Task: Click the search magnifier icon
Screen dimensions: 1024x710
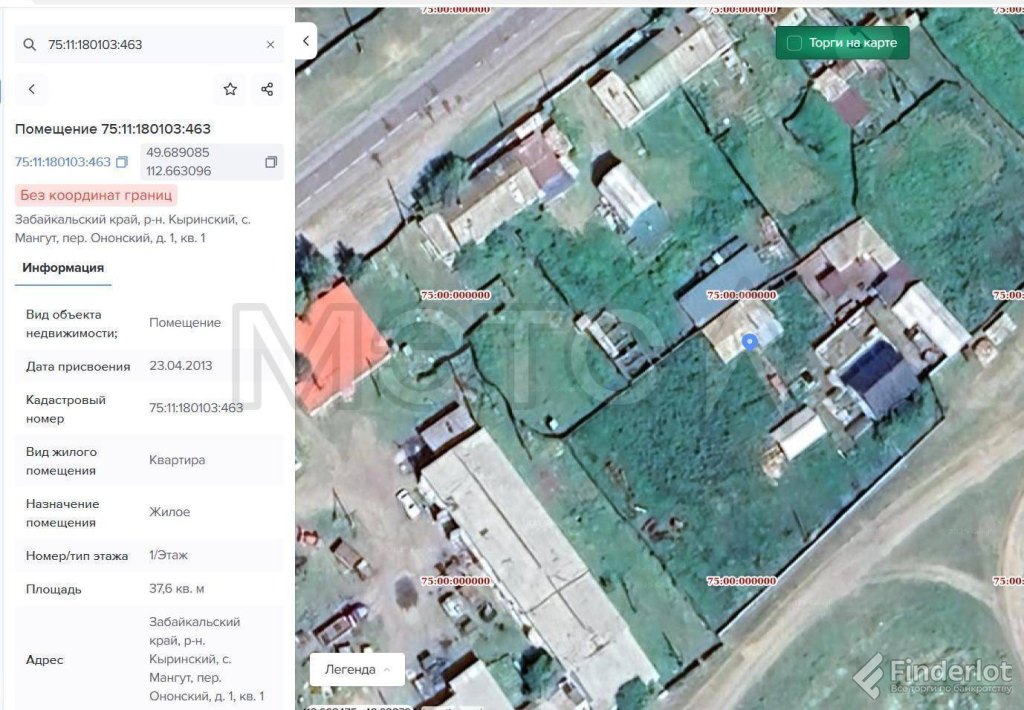Action: tap(30, 45)
